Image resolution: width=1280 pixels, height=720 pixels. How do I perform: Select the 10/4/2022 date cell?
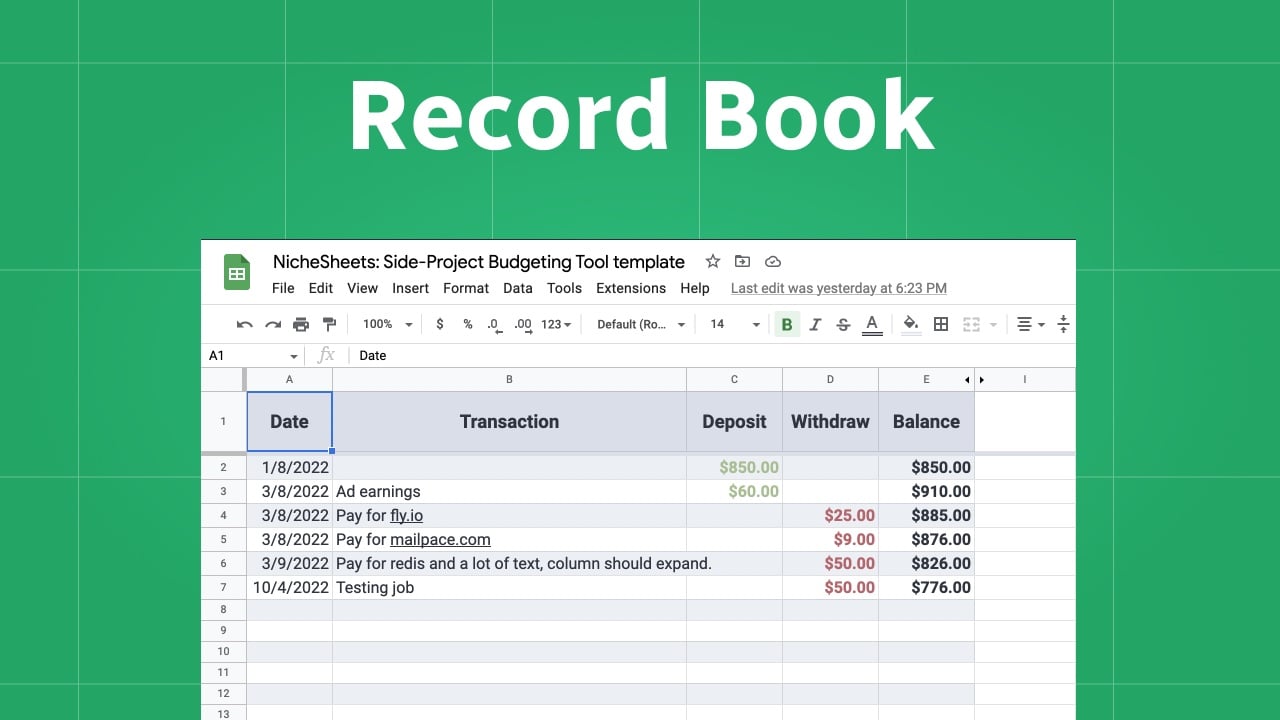(289, 587)
